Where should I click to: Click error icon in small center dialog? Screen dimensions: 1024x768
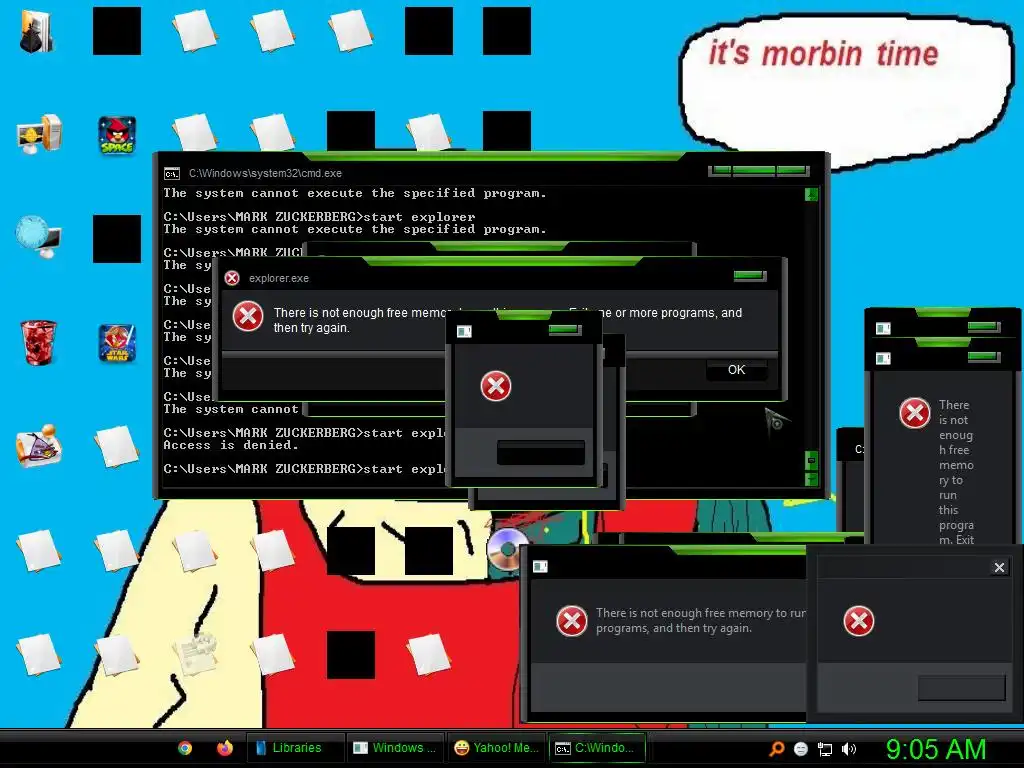pyautogui.click(x=496, y=386)
